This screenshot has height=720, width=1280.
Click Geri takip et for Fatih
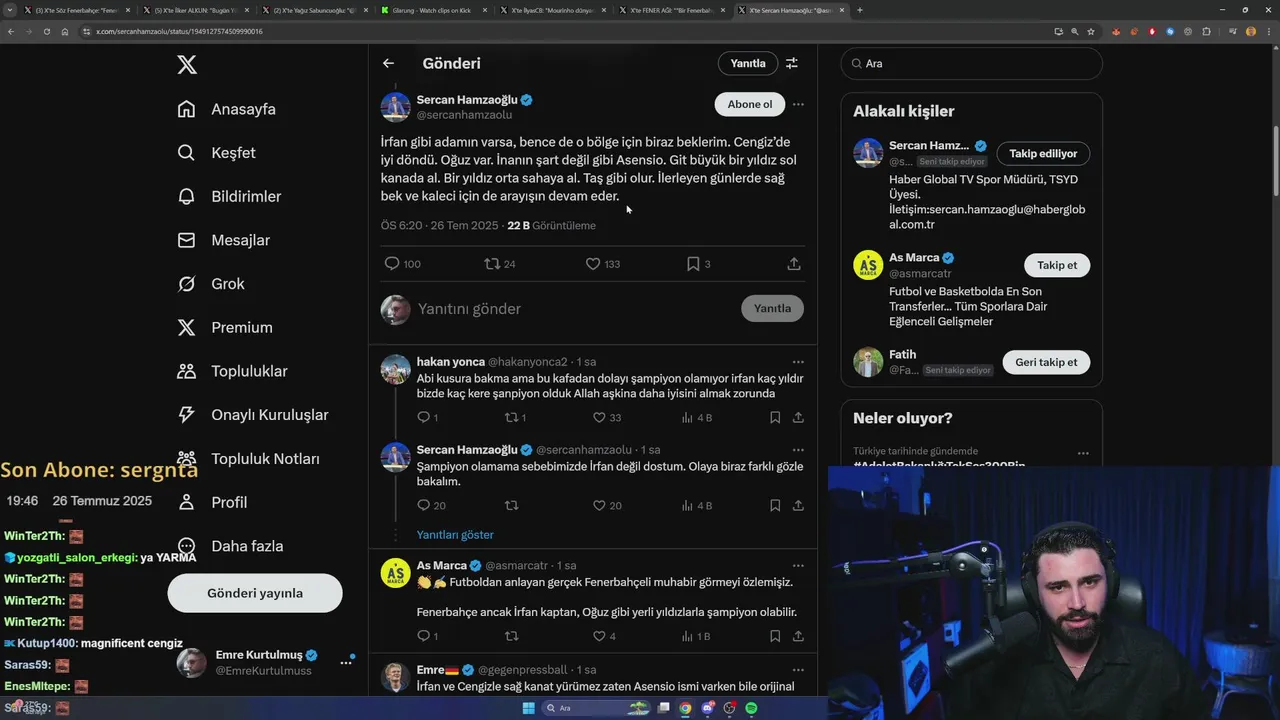(x=1046, y=362)
